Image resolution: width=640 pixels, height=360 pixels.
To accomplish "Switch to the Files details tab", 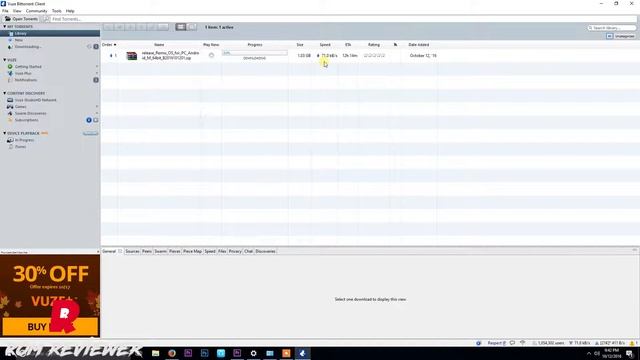I will click(x=222, y=251).
